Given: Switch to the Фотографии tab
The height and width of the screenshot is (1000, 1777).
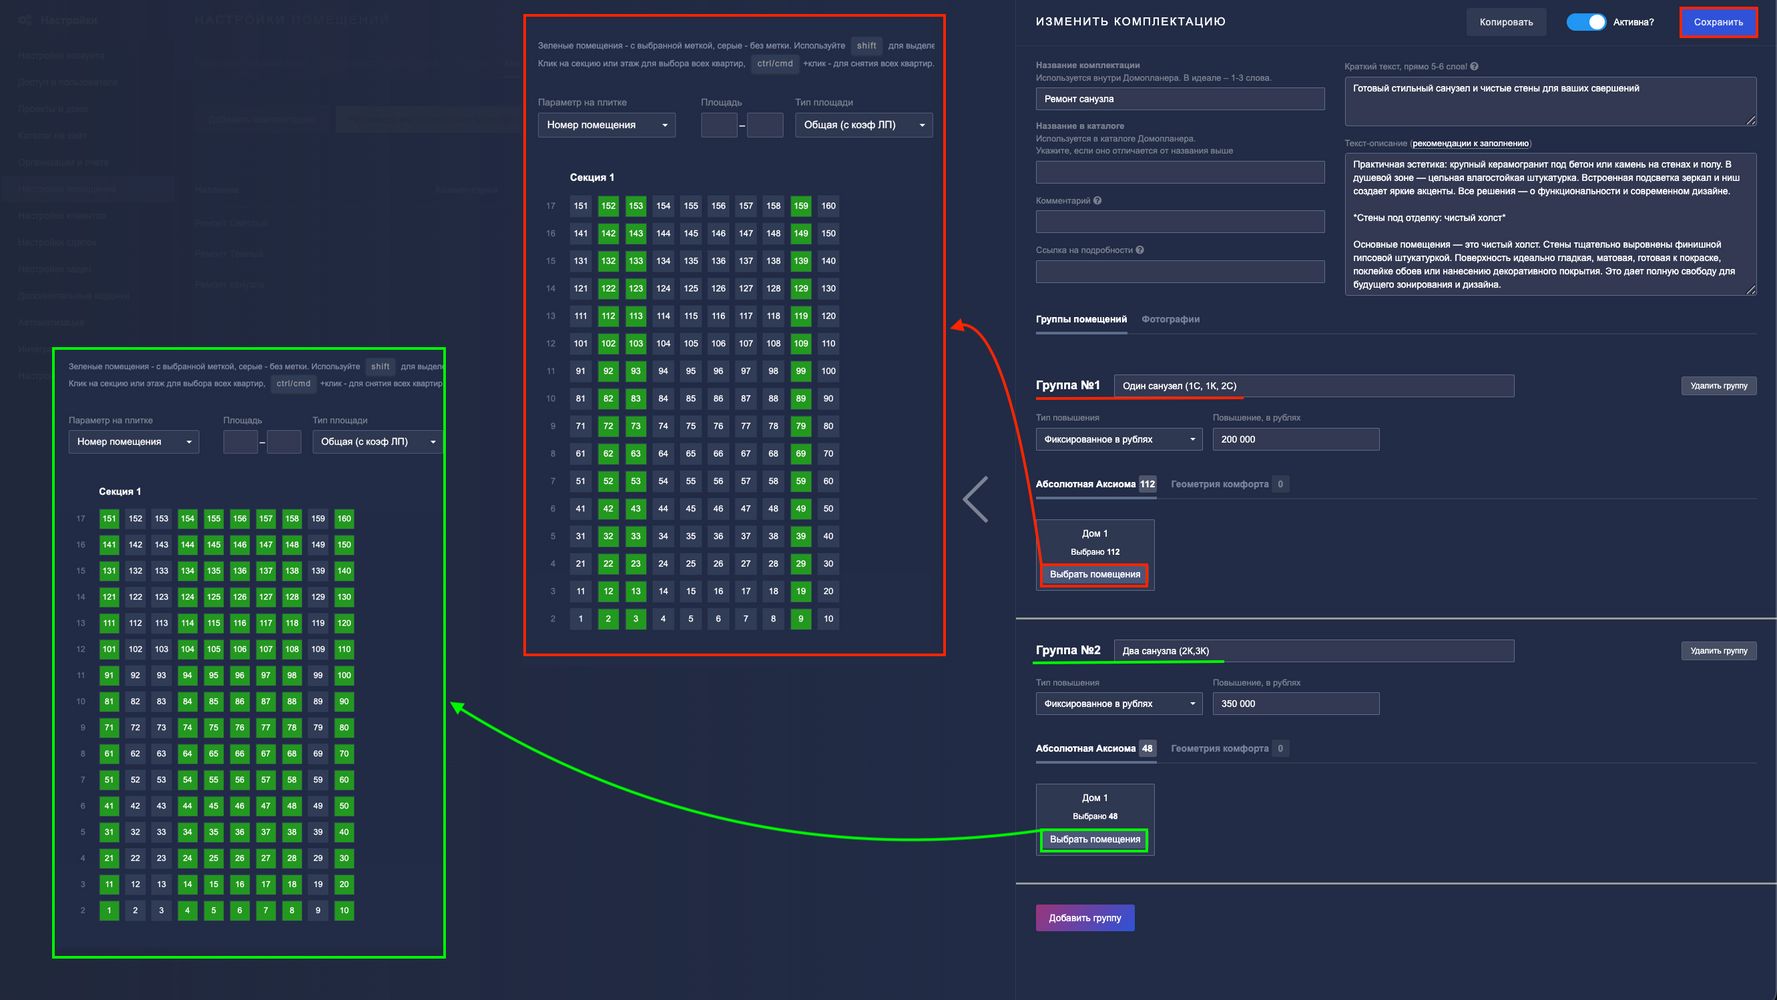Looking at the screenshot, I should tap(1170, 319).
